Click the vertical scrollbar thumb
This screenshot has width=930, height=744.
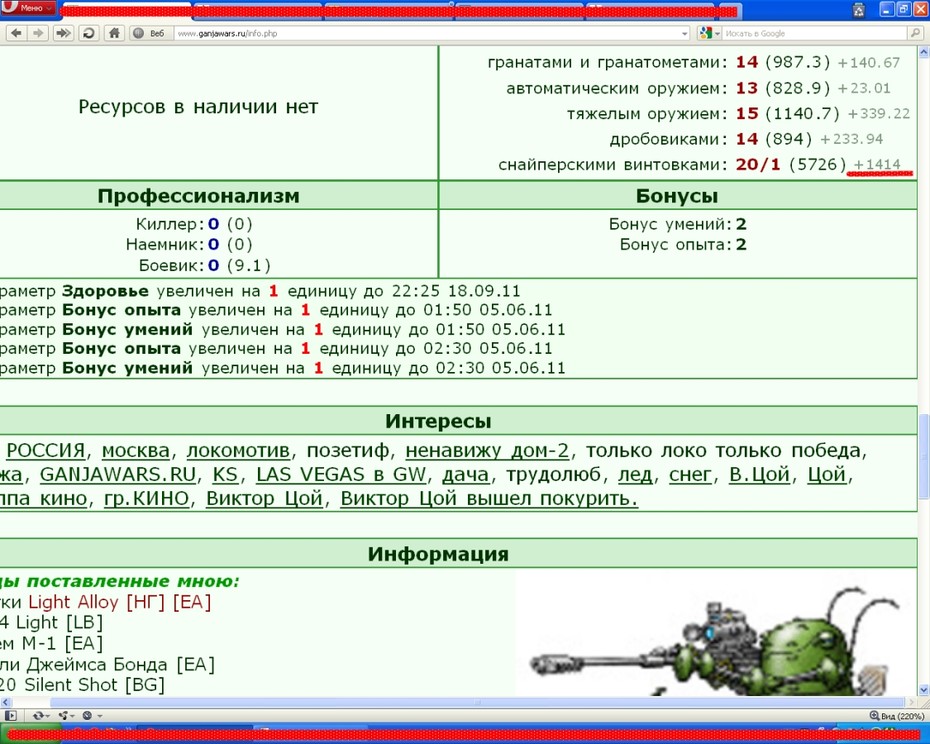click(923, 458)
